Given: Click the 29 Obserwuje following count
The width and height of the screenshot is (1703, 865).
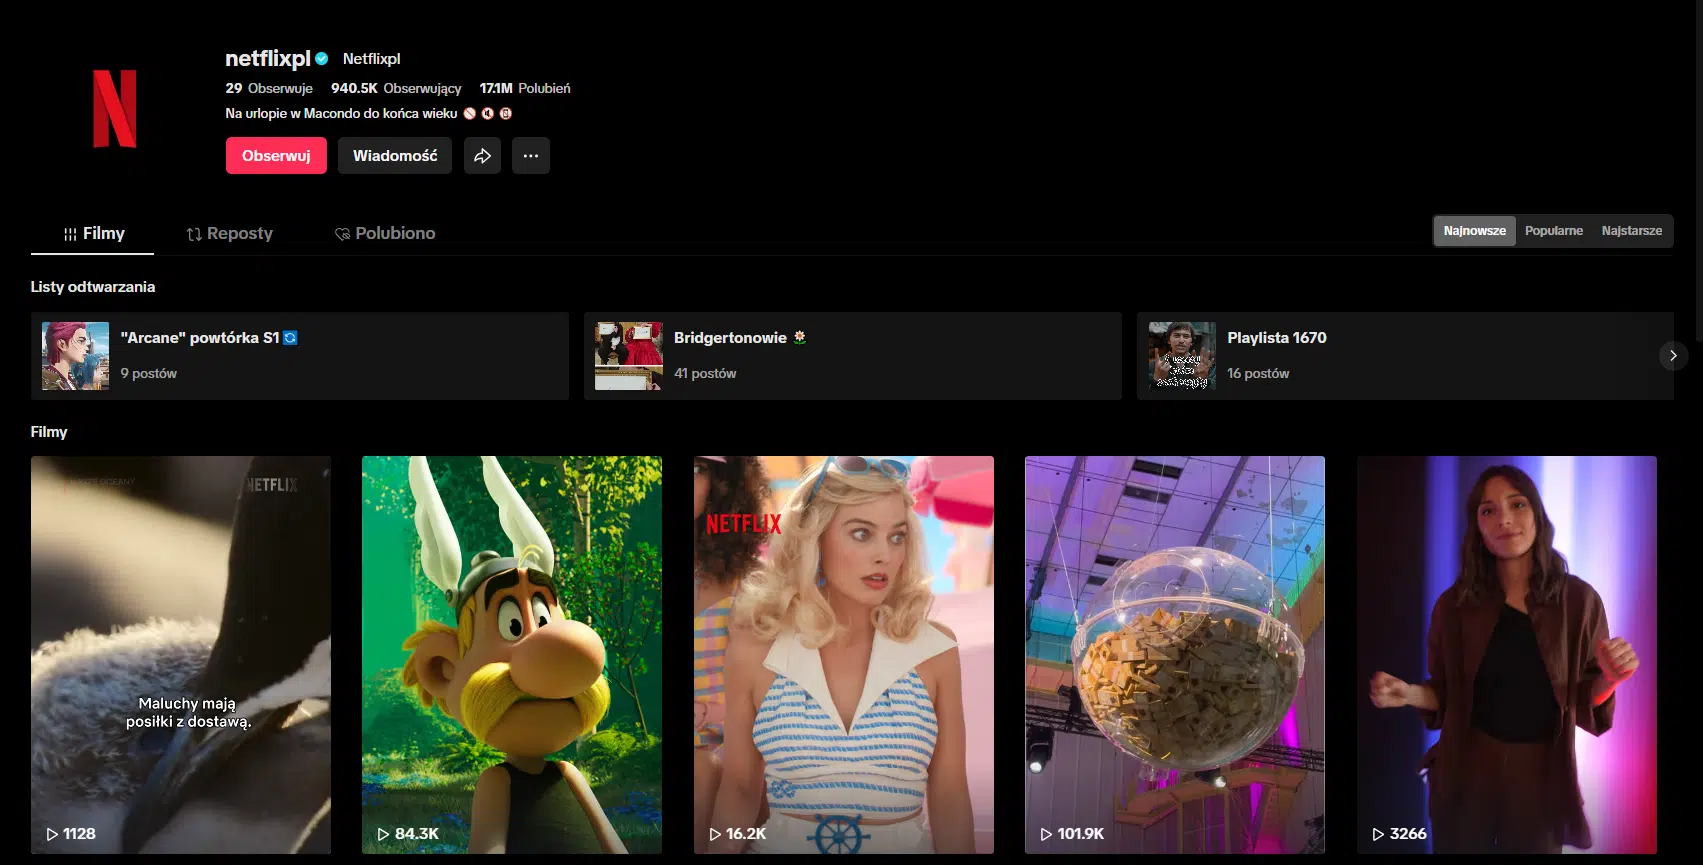Looking at the screenshot, I should (x=269, y=88).
